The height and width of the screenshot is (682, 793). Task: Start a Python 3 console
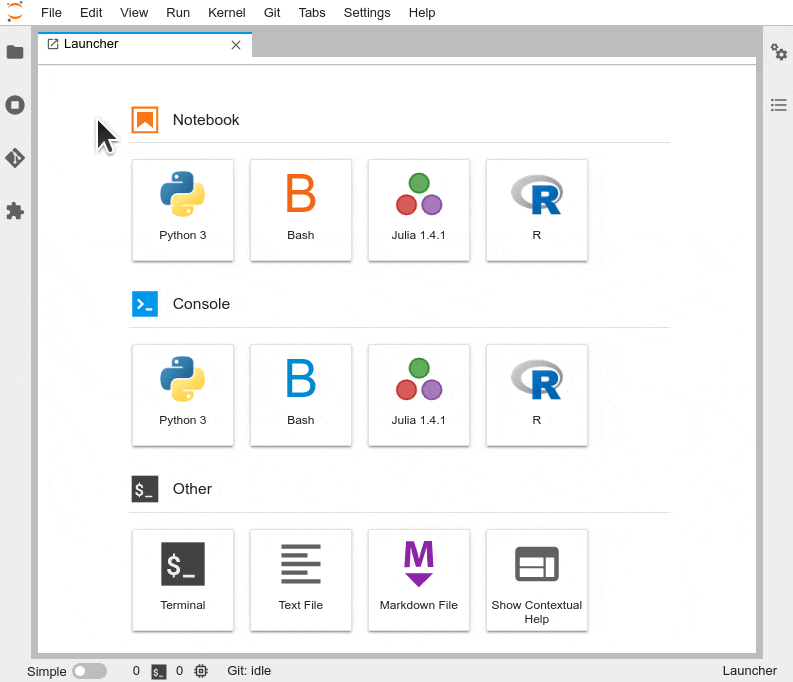(183, 395)
